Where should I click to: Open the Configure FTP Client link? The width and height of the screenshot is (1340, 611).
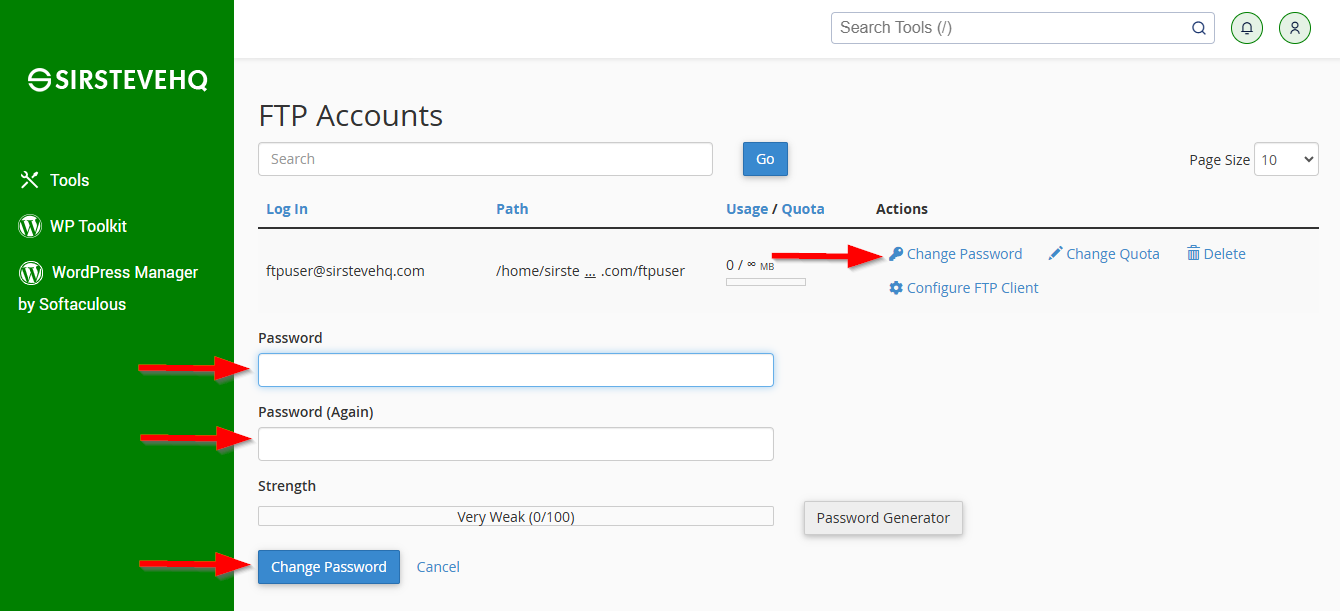[x=972, y=288]
